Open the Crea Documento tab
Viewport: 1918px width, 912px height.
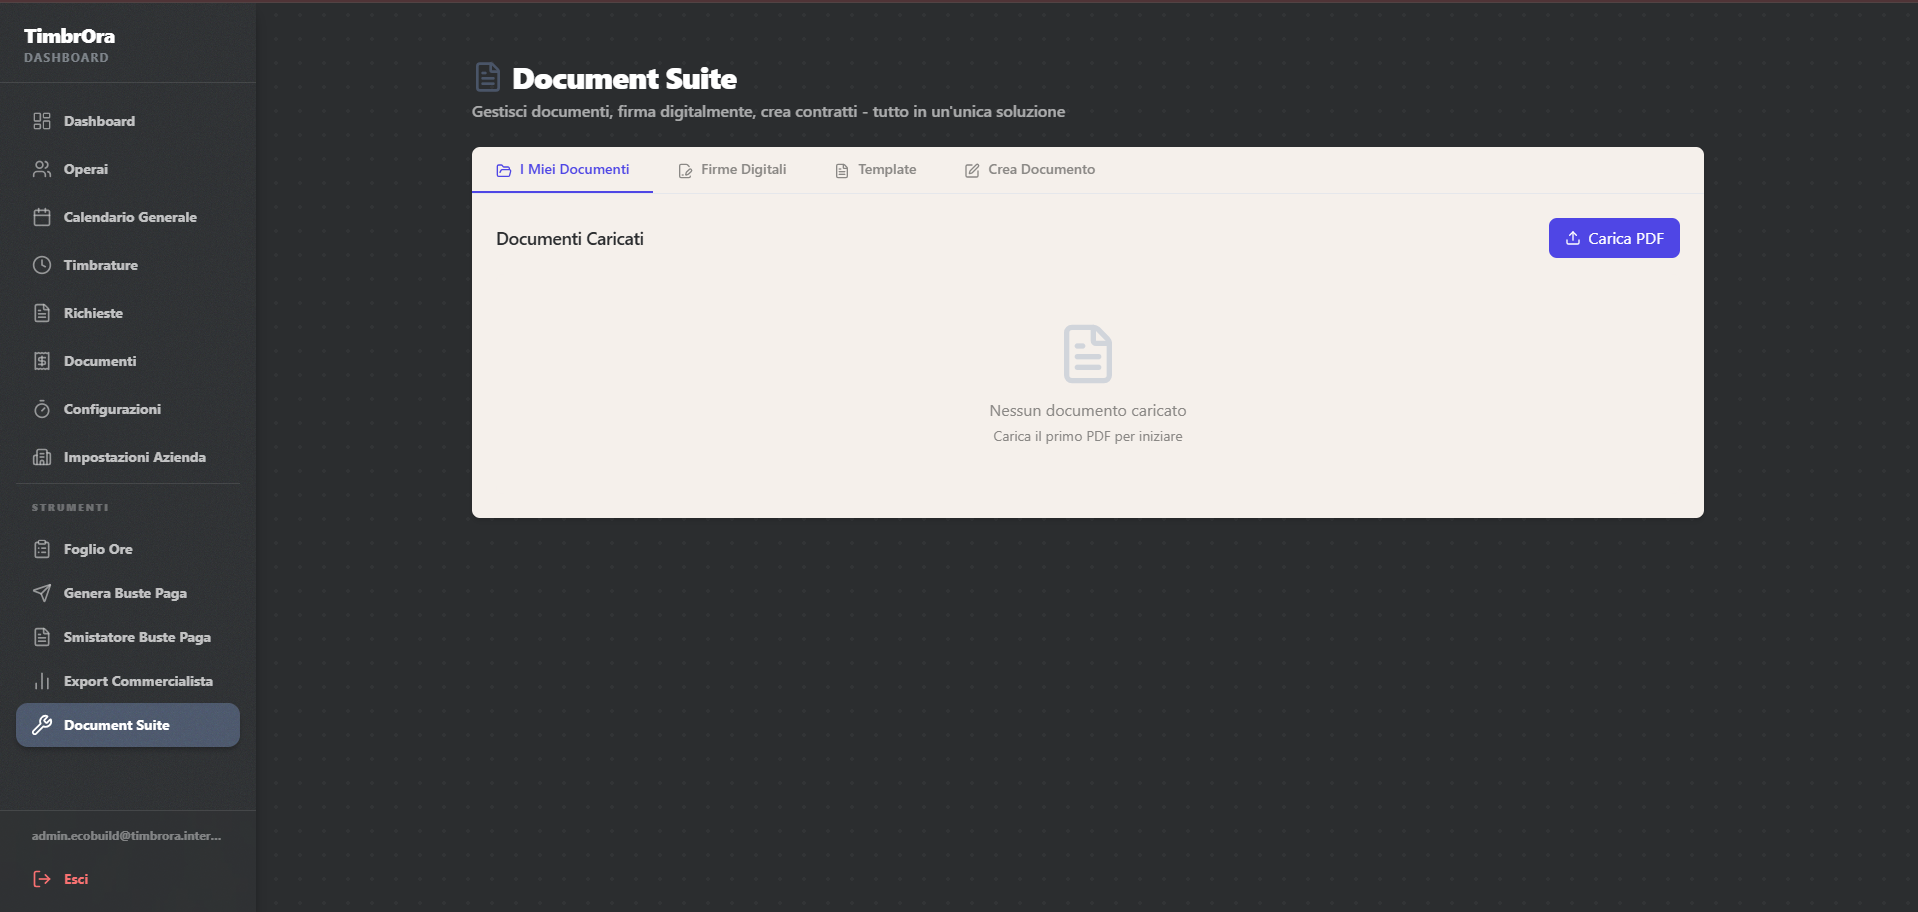point(1030,170)
